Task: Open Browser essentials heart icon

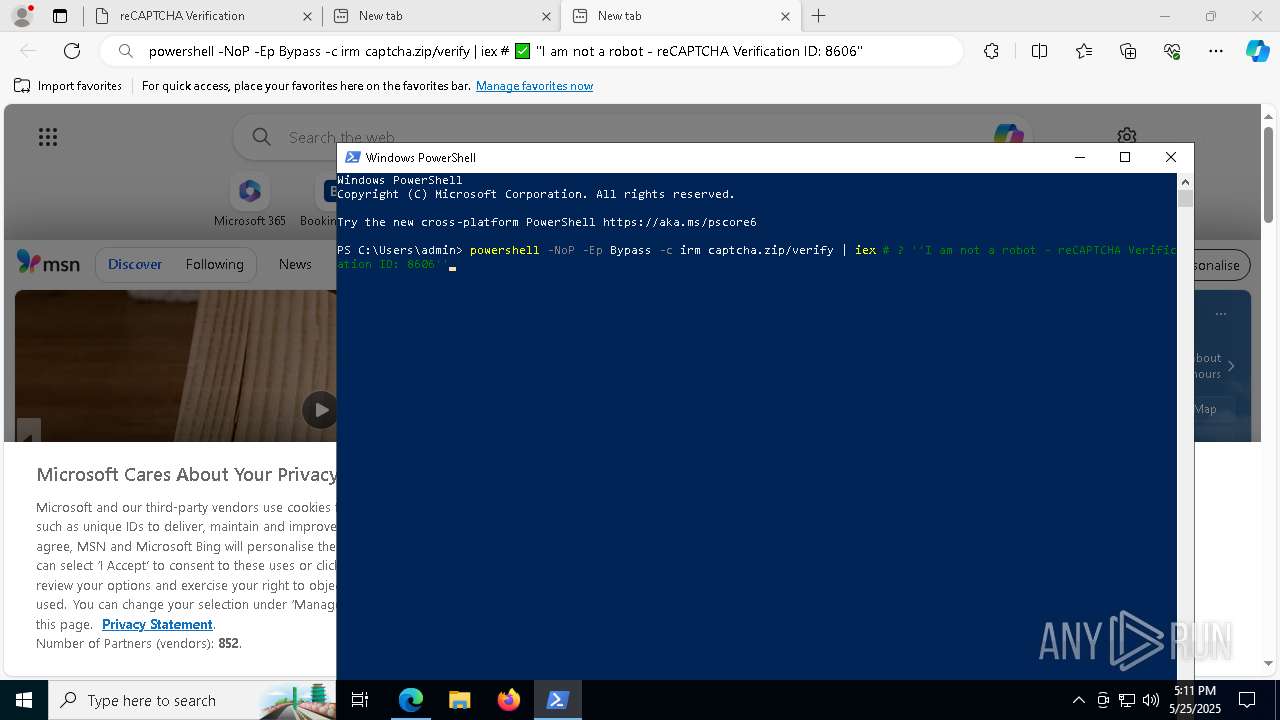Action: click(x=1172, y=51)
